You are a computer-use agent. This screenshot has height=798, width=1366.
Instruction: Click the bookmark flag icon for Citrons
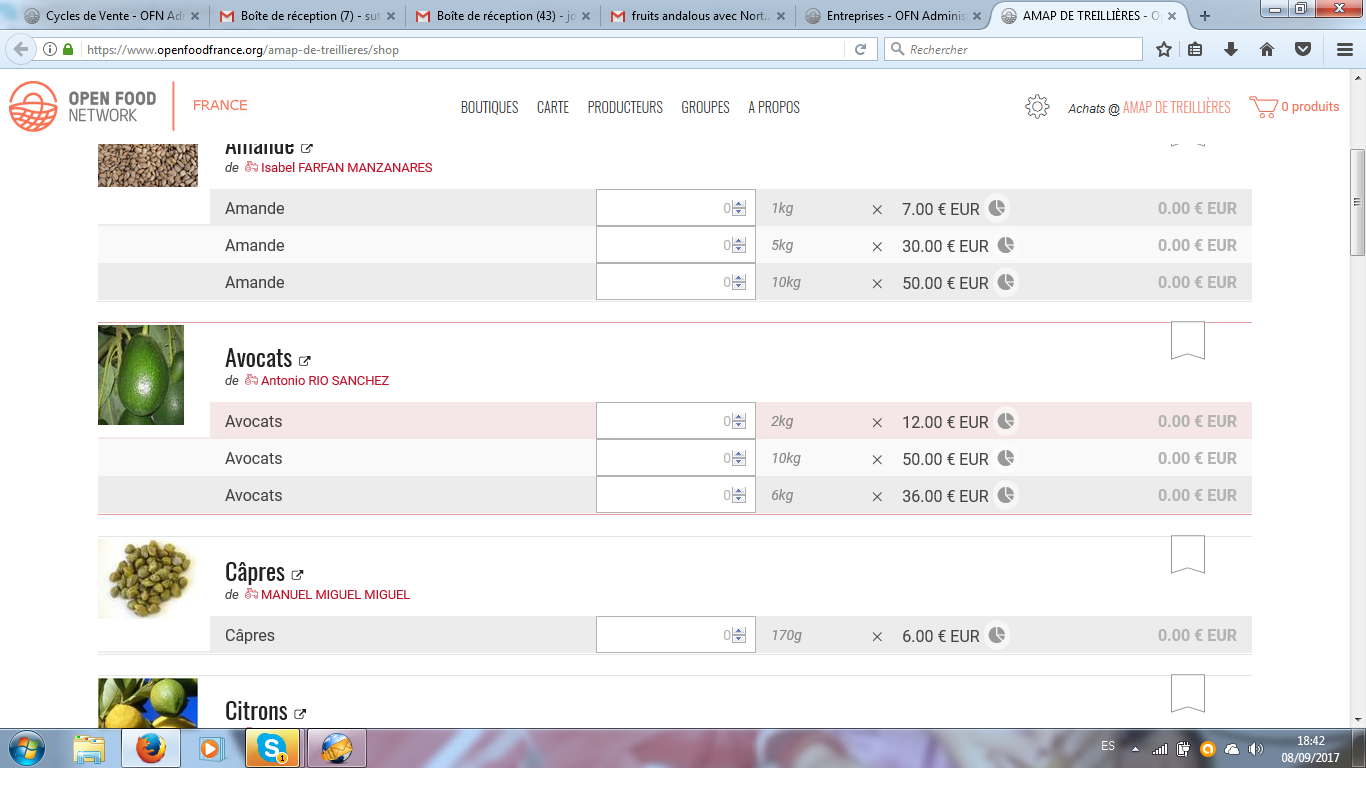pyautogui.click(x=1188, y=693)
